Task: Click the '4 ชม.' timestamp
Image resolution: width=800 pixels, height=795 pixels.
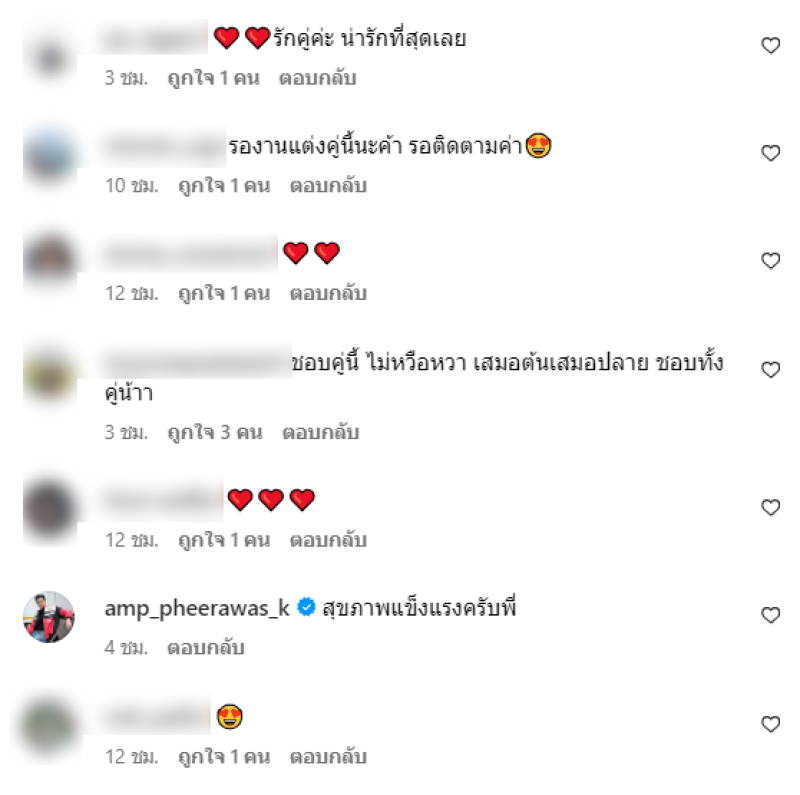Action: (126, 648)
